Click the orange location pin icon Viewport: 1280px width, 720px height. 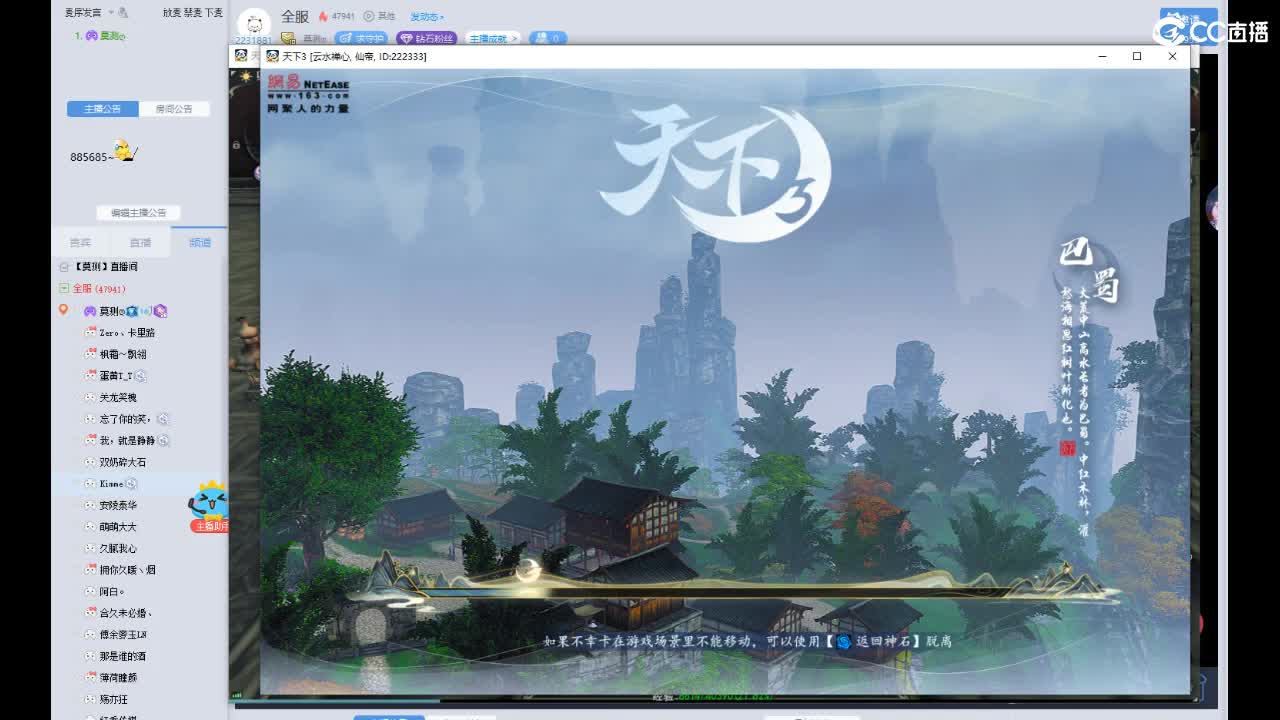tap(63, 310)
